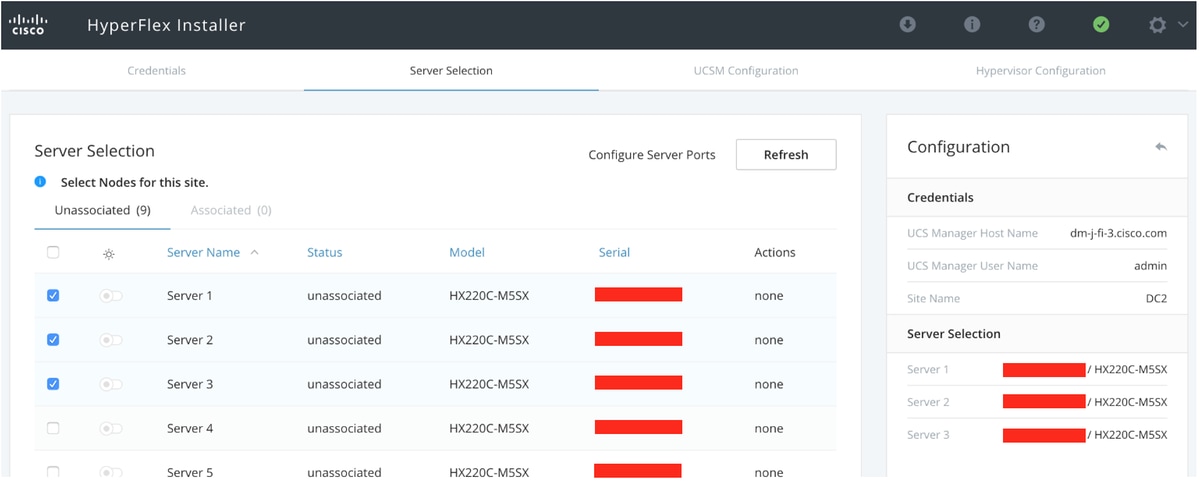Screen dimensions: 1200x482
Task: Toggle Server 4 locator LED switch
Action: [x=110, y=428]
